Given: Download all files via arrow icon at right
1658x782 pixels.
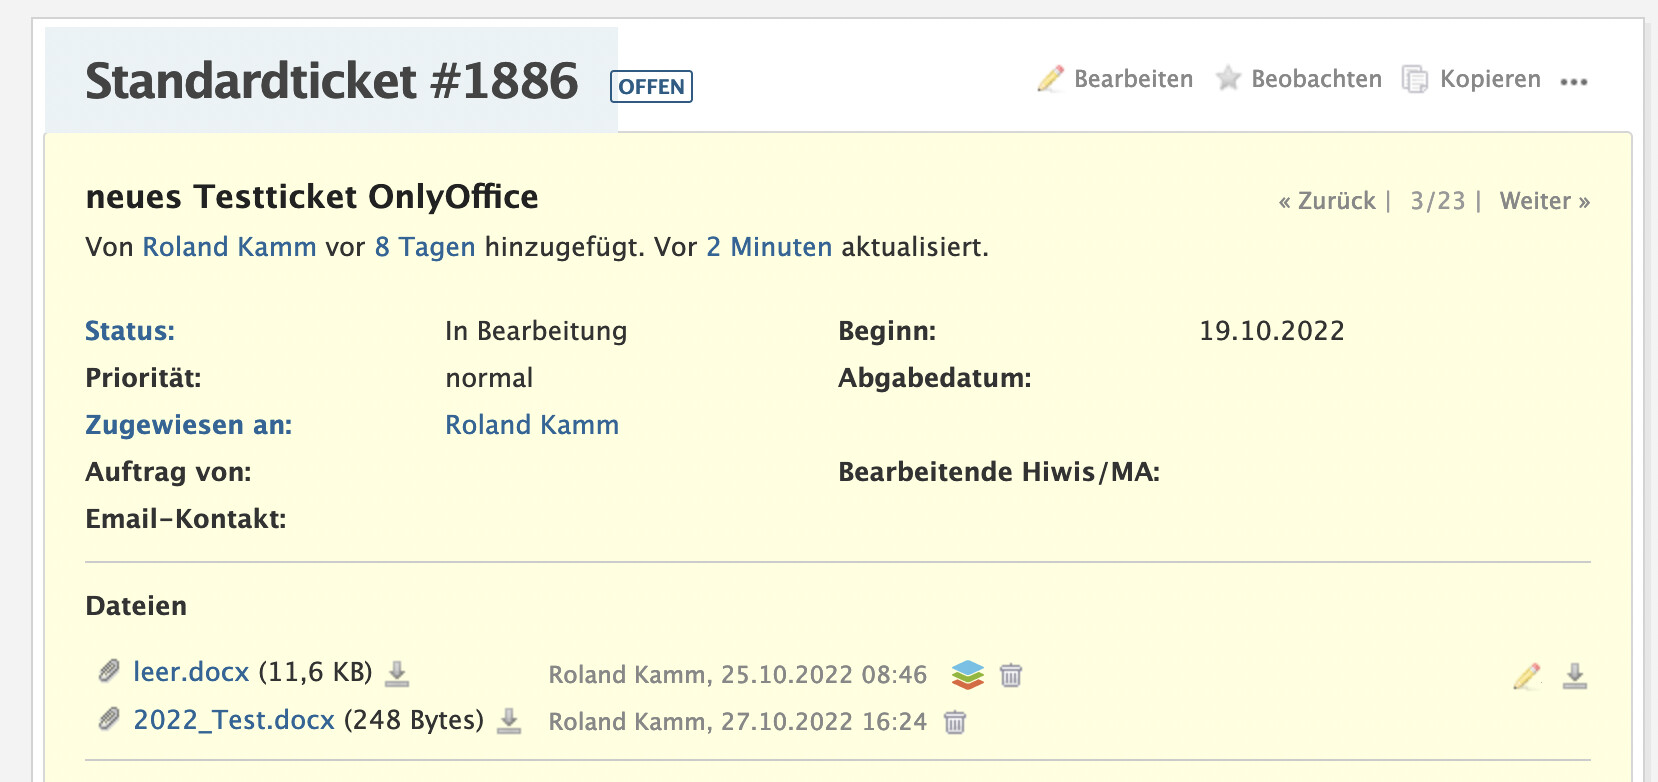Looking at the screenshot, I should [x=1575, y=676].
